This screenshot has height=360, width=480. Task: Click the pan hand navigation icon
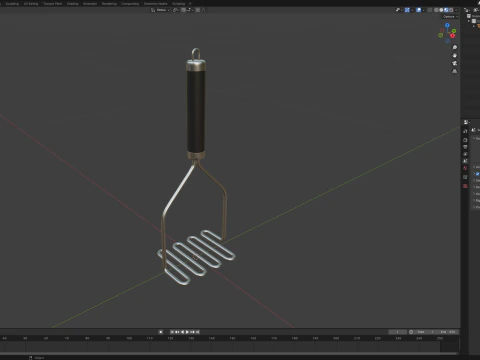click(x=454, y=55)
